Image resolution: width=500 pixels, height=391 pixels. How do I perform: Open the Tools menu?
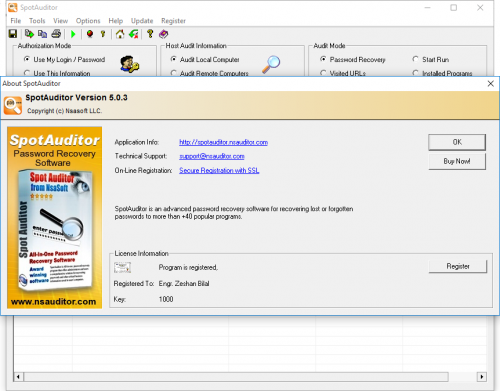(37, 21)
